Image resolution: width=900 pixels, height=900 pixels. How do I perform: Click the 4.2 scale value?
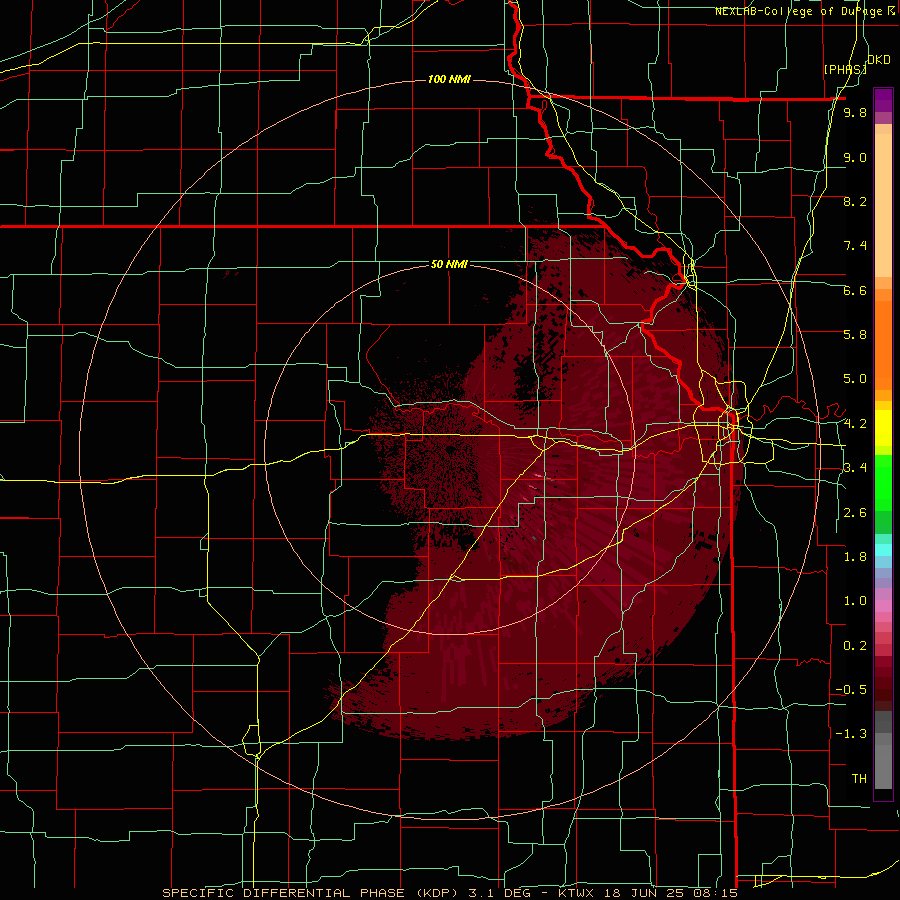pos(855,424)
